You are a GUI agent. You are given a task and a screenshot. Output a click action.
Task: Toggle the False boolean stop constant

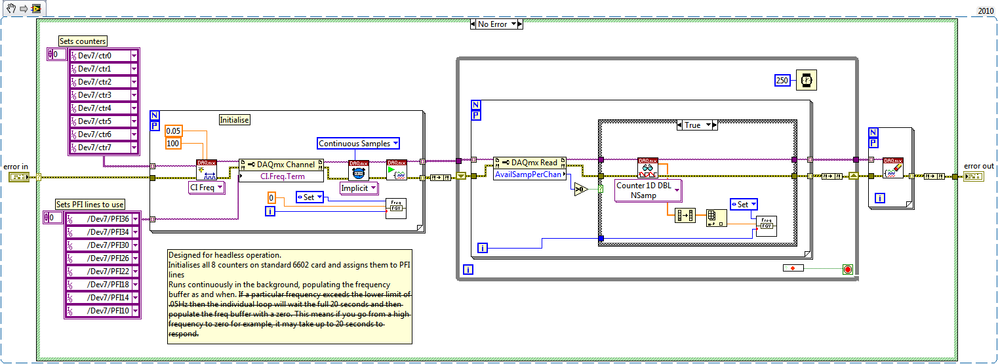pos(793,269)
